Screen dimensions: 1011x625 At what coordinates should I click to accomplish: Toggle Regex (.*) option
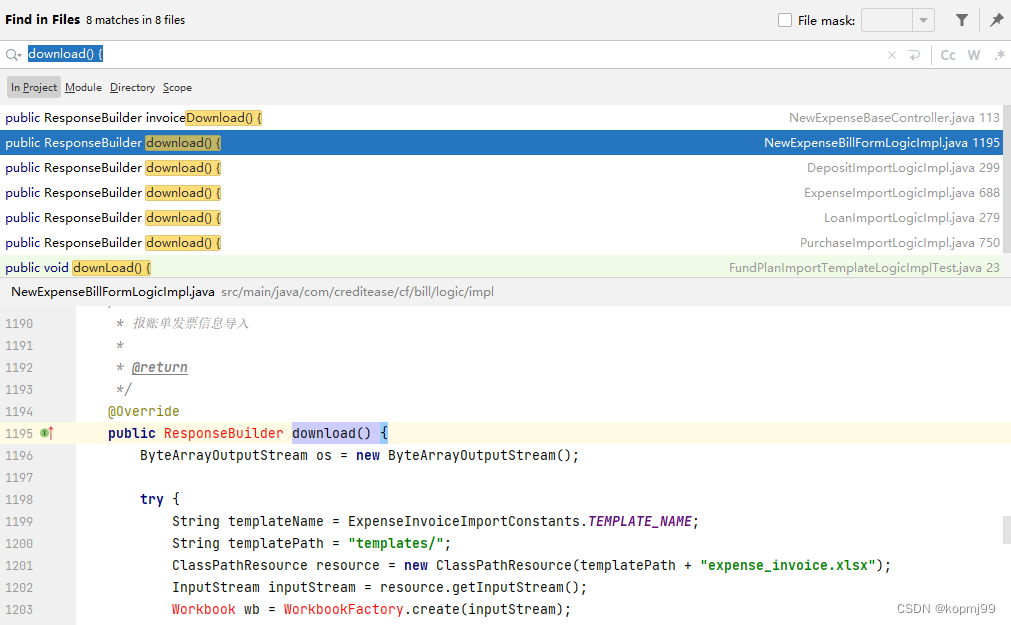pyautogui.click(x=999, y=55)
